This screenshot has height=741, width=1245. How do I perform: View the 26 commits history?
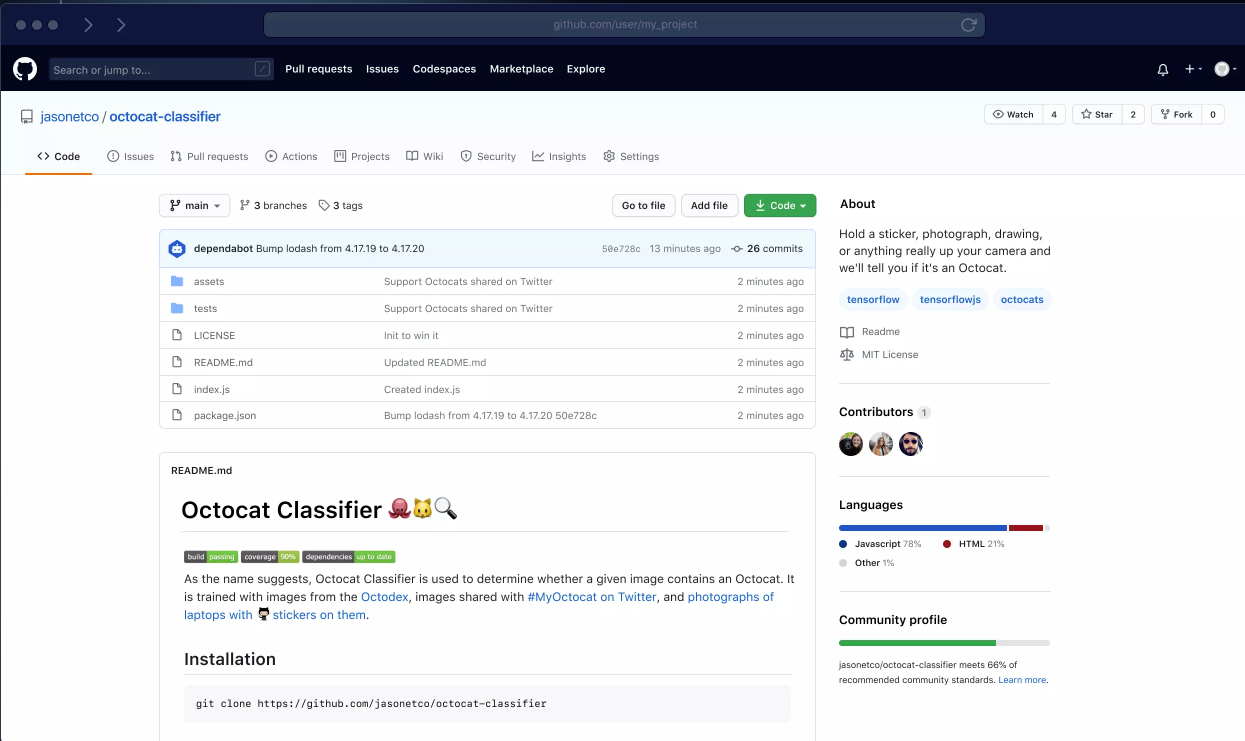[x=767, y=249]
